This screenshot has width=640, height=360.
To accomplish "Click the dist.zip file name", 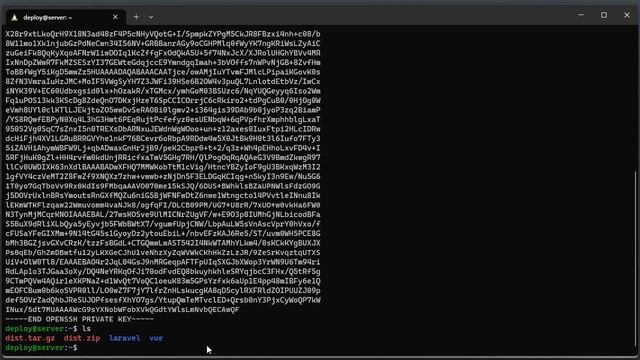I will coord(82,338).
